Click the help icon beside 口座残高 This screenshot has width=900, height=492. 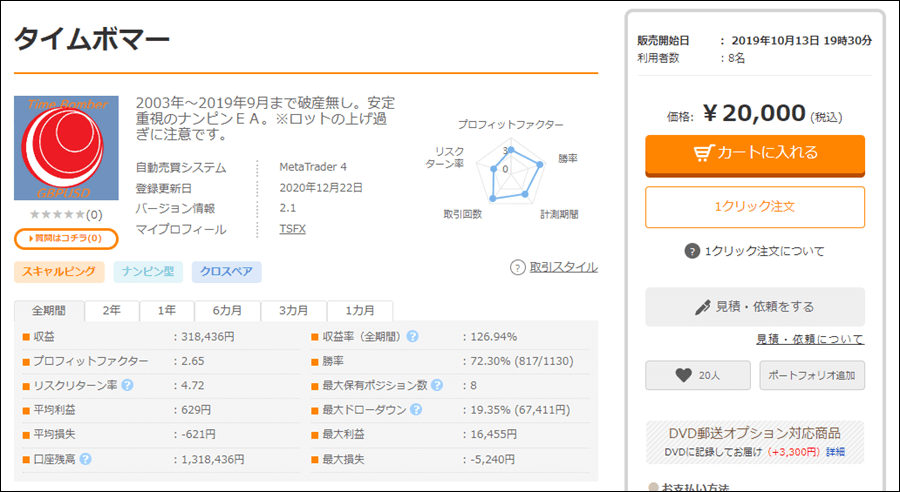(86, 459)
